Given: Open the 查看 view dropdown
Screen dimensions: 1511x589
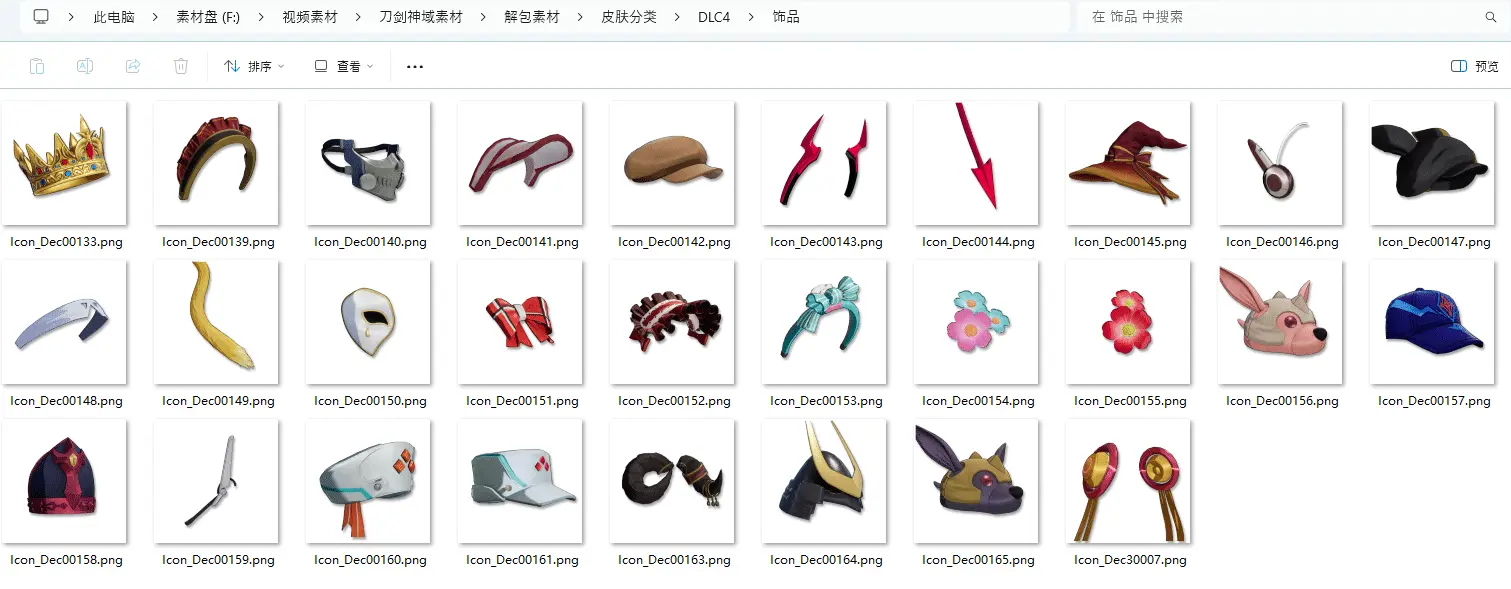Looking at the screenshot, I should tap(344, 66).
